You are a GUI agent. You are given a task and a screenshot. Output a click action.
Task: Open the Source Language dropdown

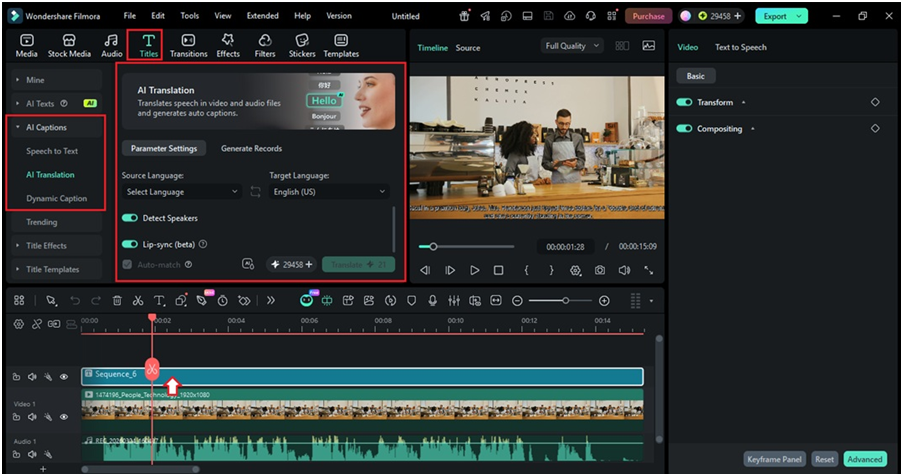[x=182, y=192]
